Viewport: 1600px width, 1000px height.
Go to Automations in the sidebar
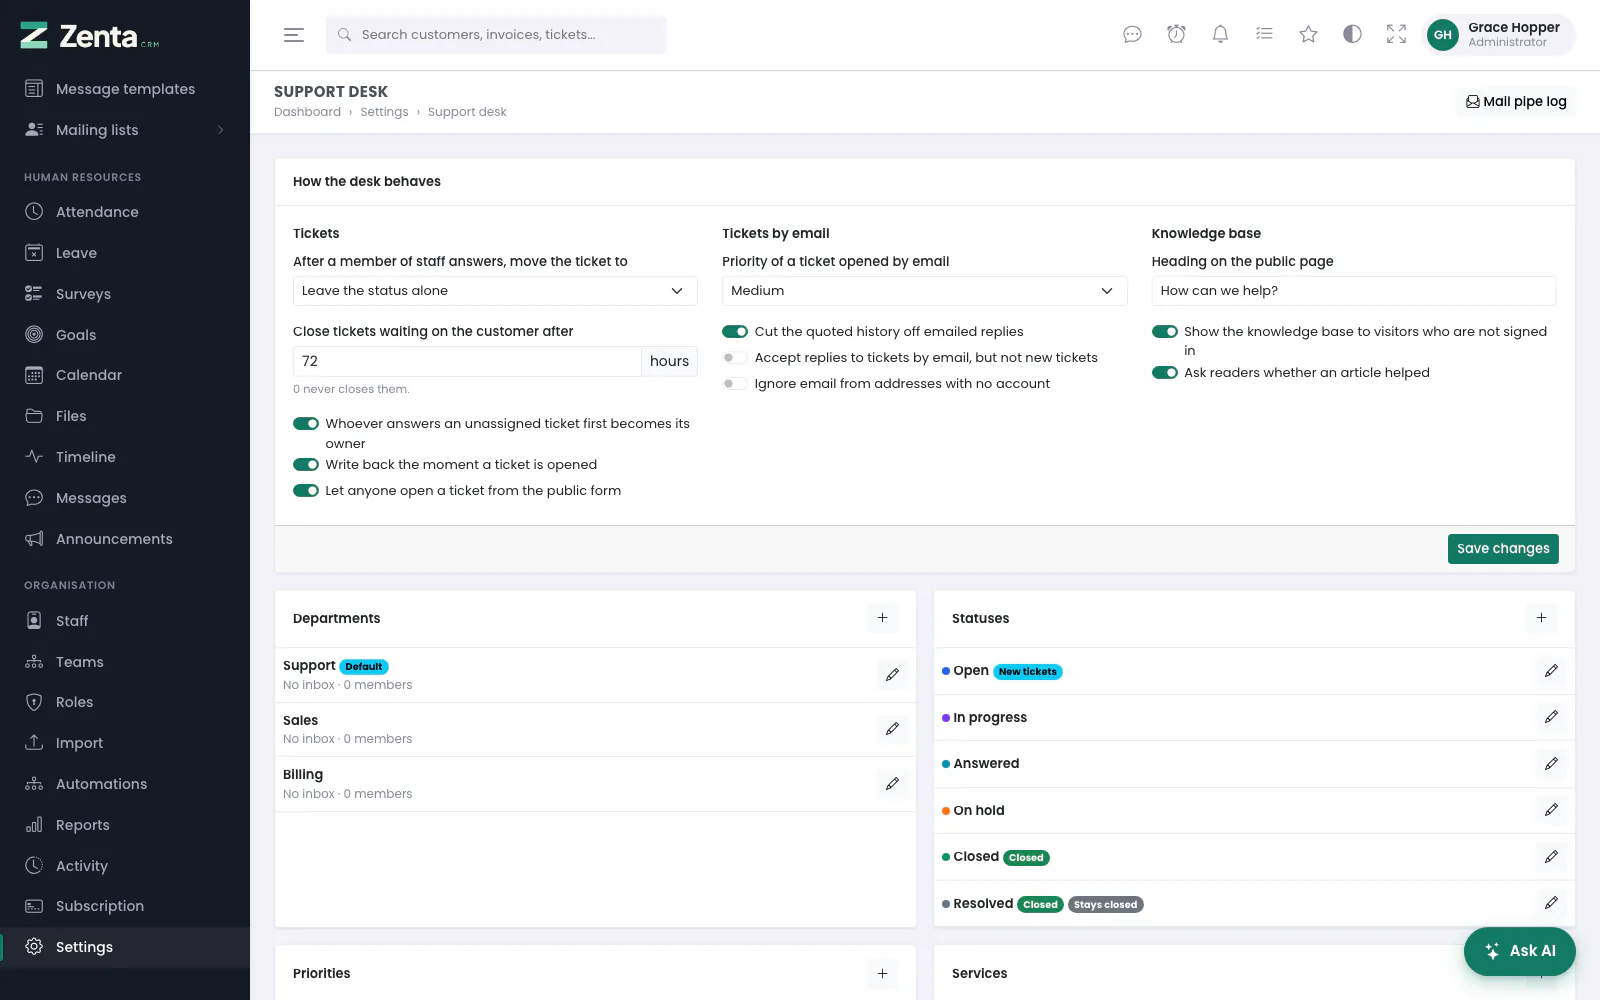pos(125,784)
